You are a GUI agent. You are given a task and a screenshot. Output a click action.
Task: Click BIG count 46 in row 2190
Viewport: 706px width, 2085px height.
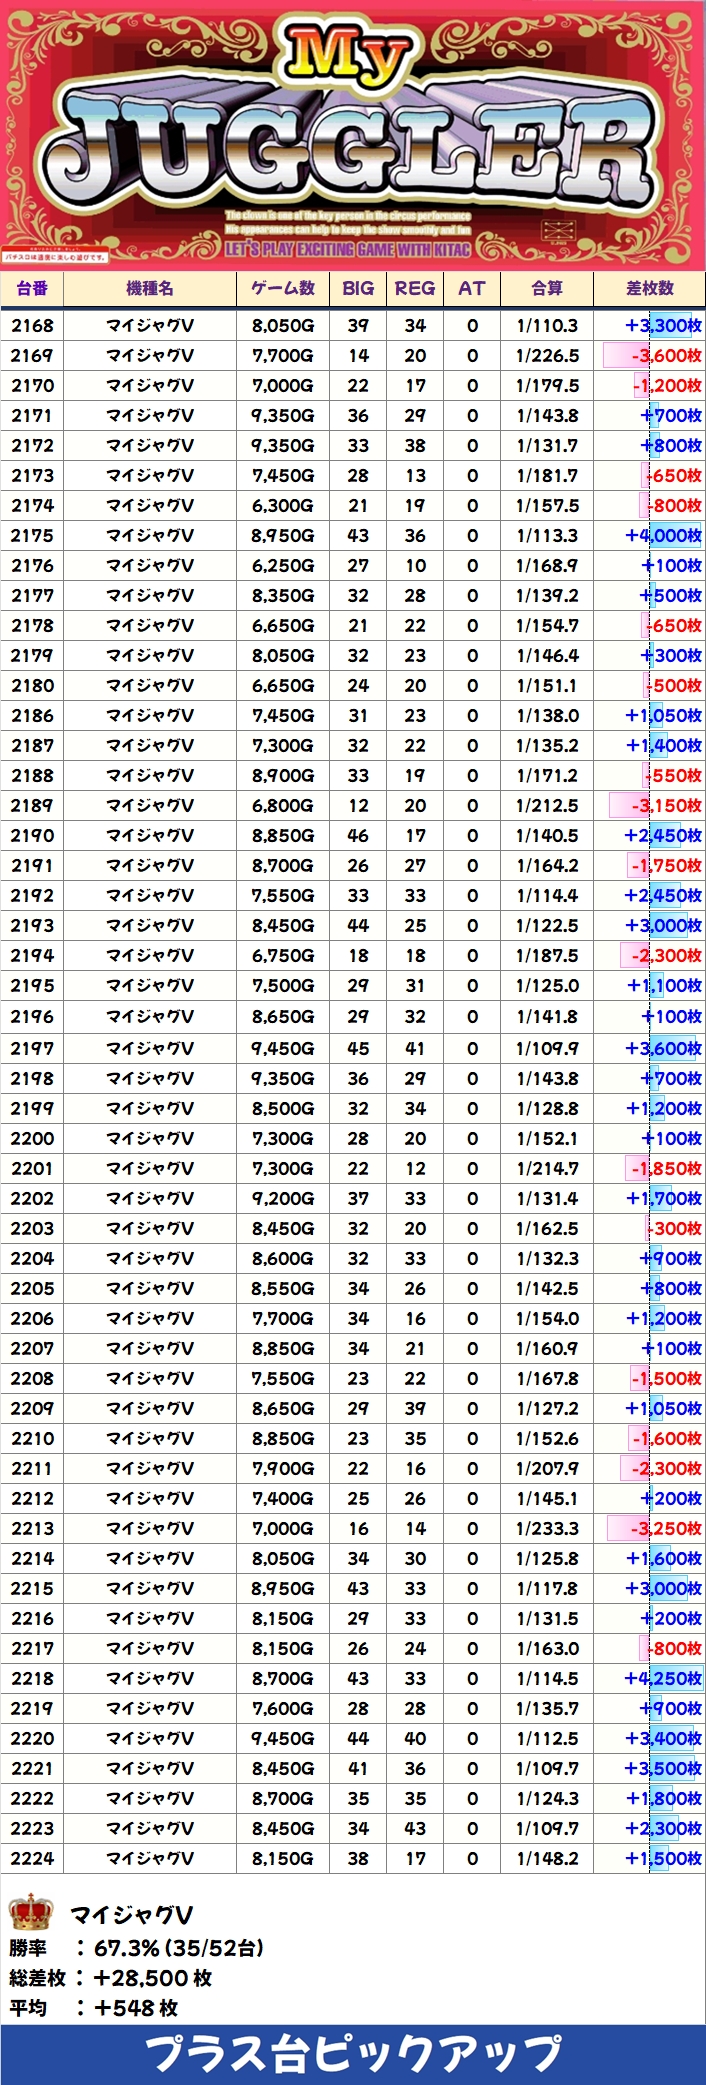pyautogui.click(x=358, y=835)
